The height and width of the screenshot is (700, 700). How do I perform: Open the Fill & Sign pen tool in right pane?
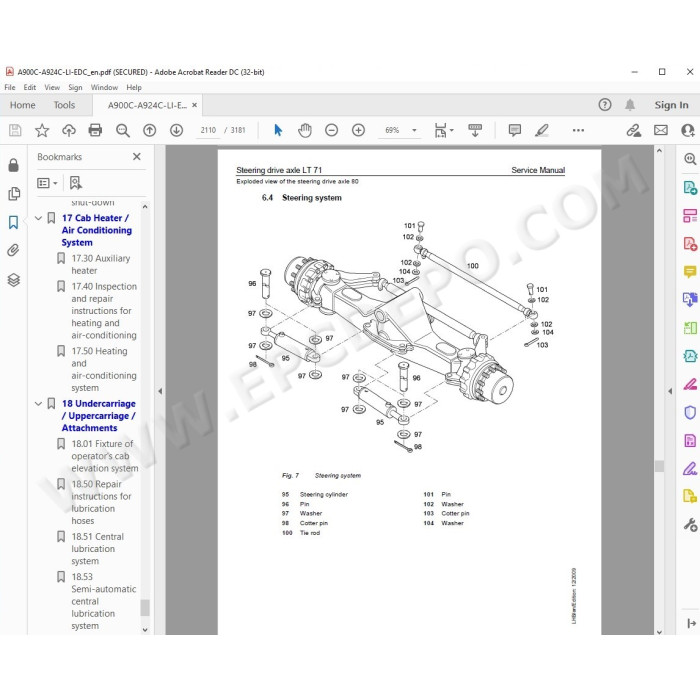click(x=690, y=469)
